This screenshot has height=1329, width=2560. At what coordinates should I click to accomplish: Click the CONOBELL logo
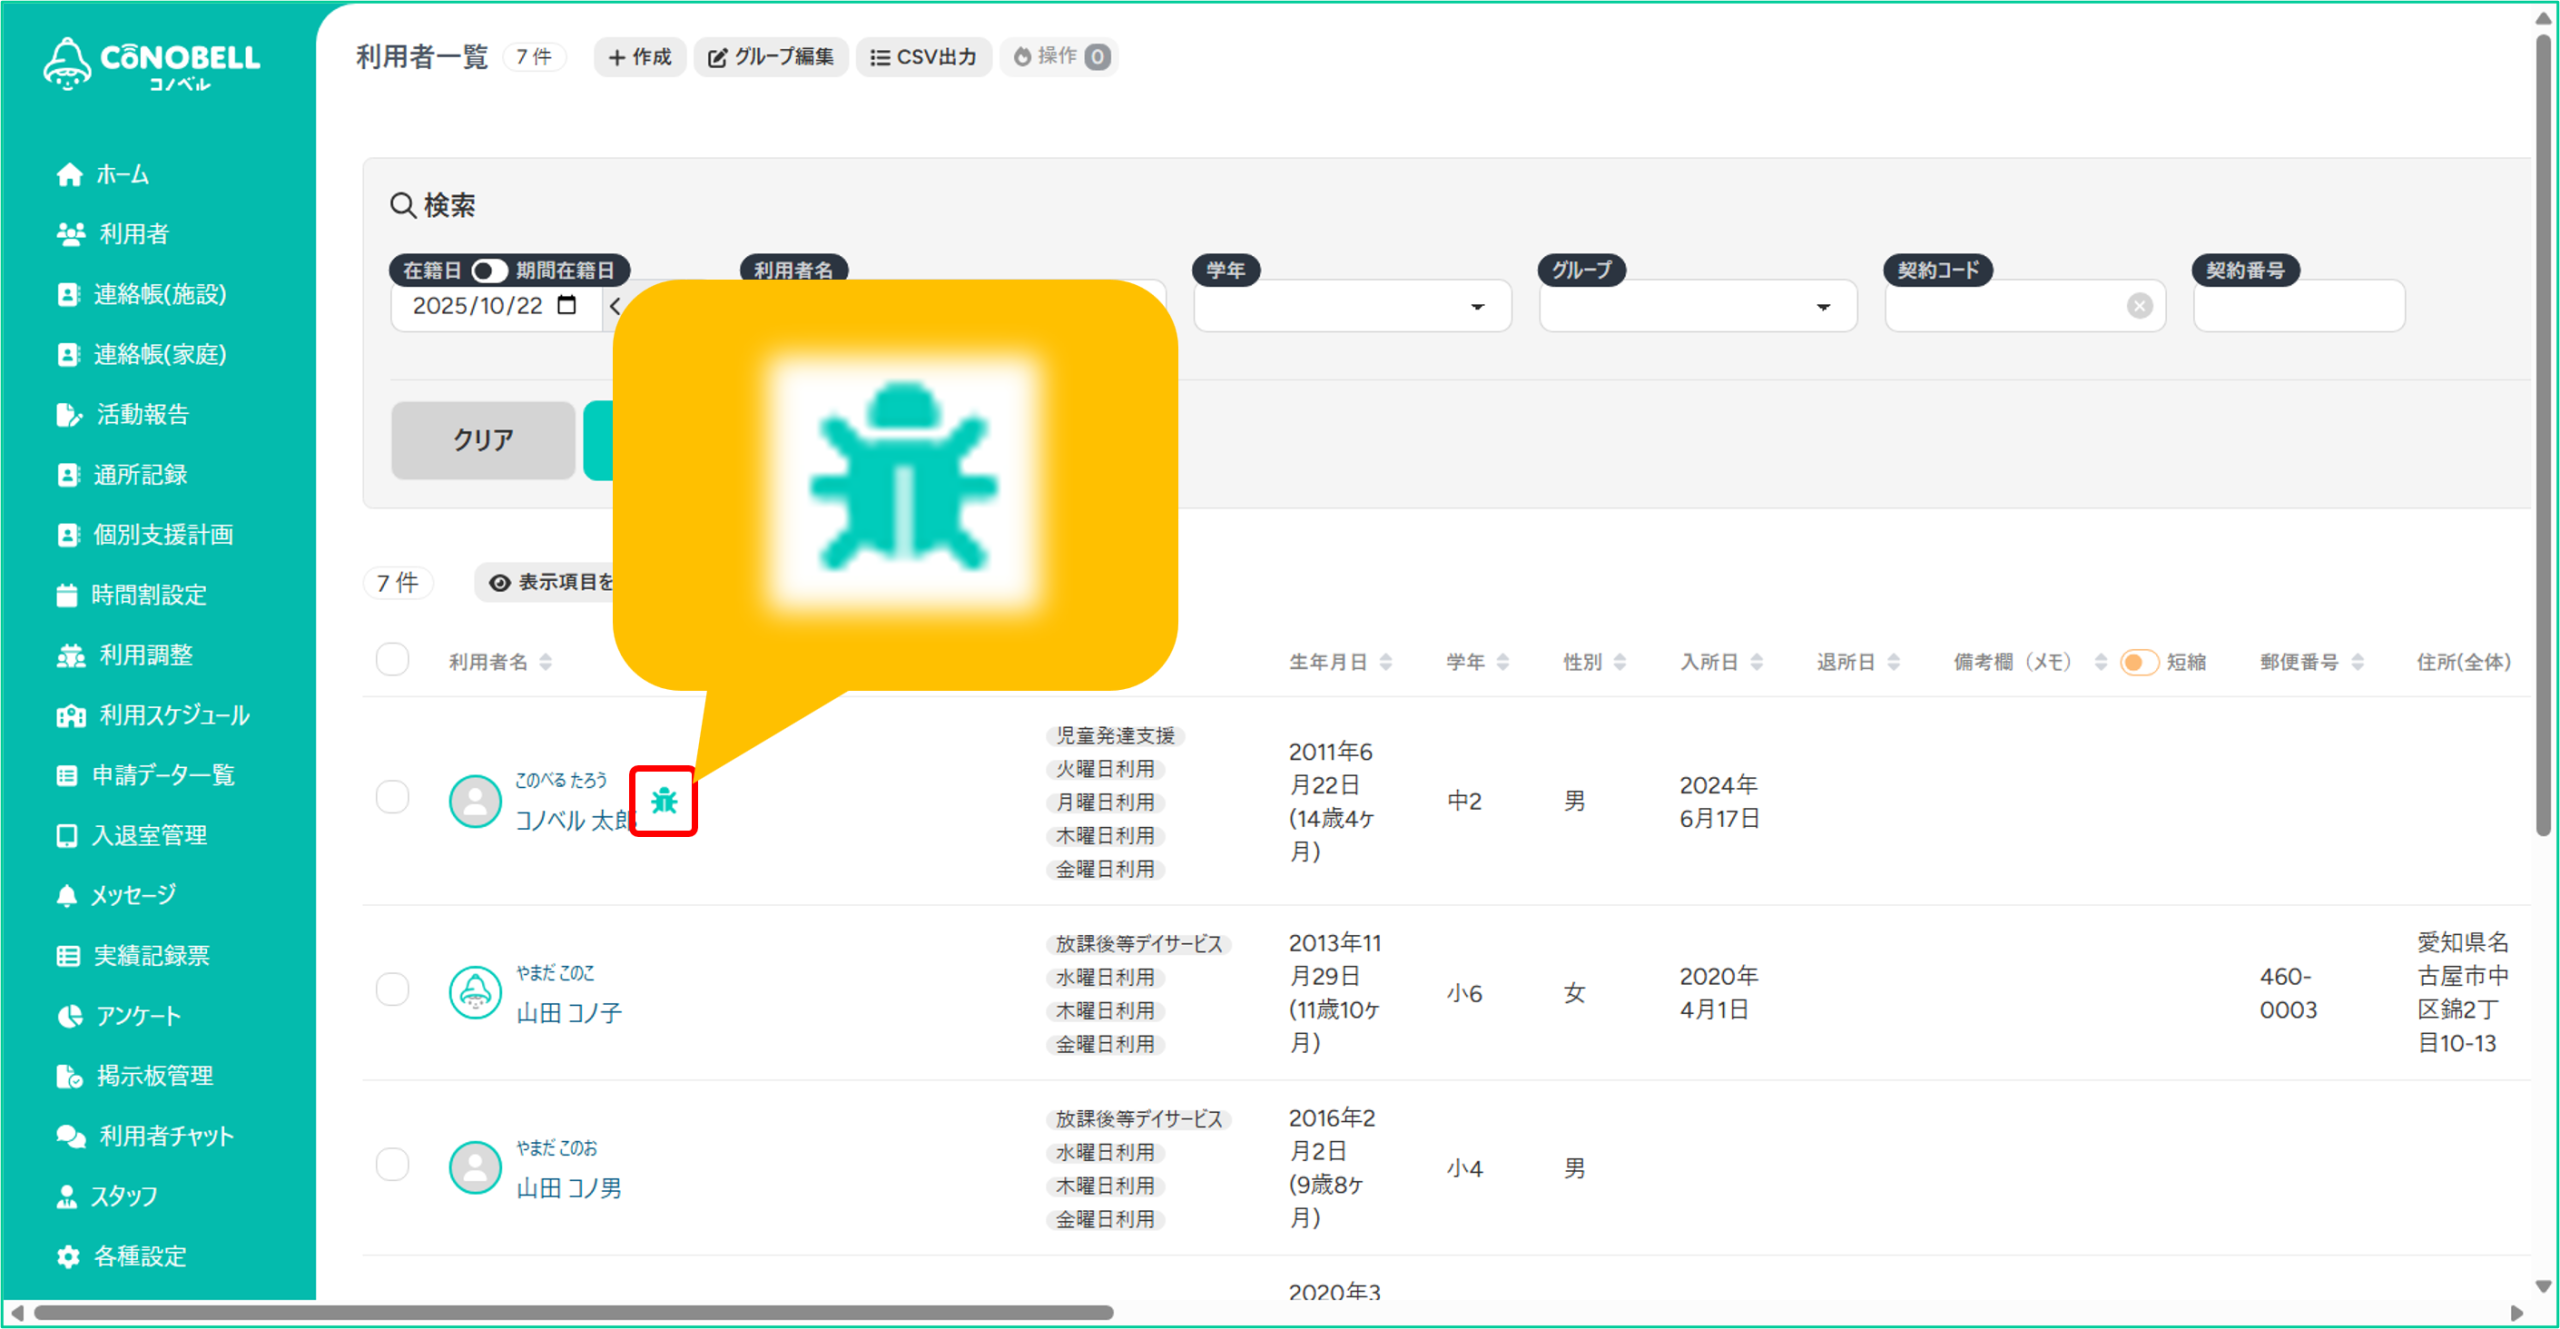pyautogui.click(x=152, y=62)
